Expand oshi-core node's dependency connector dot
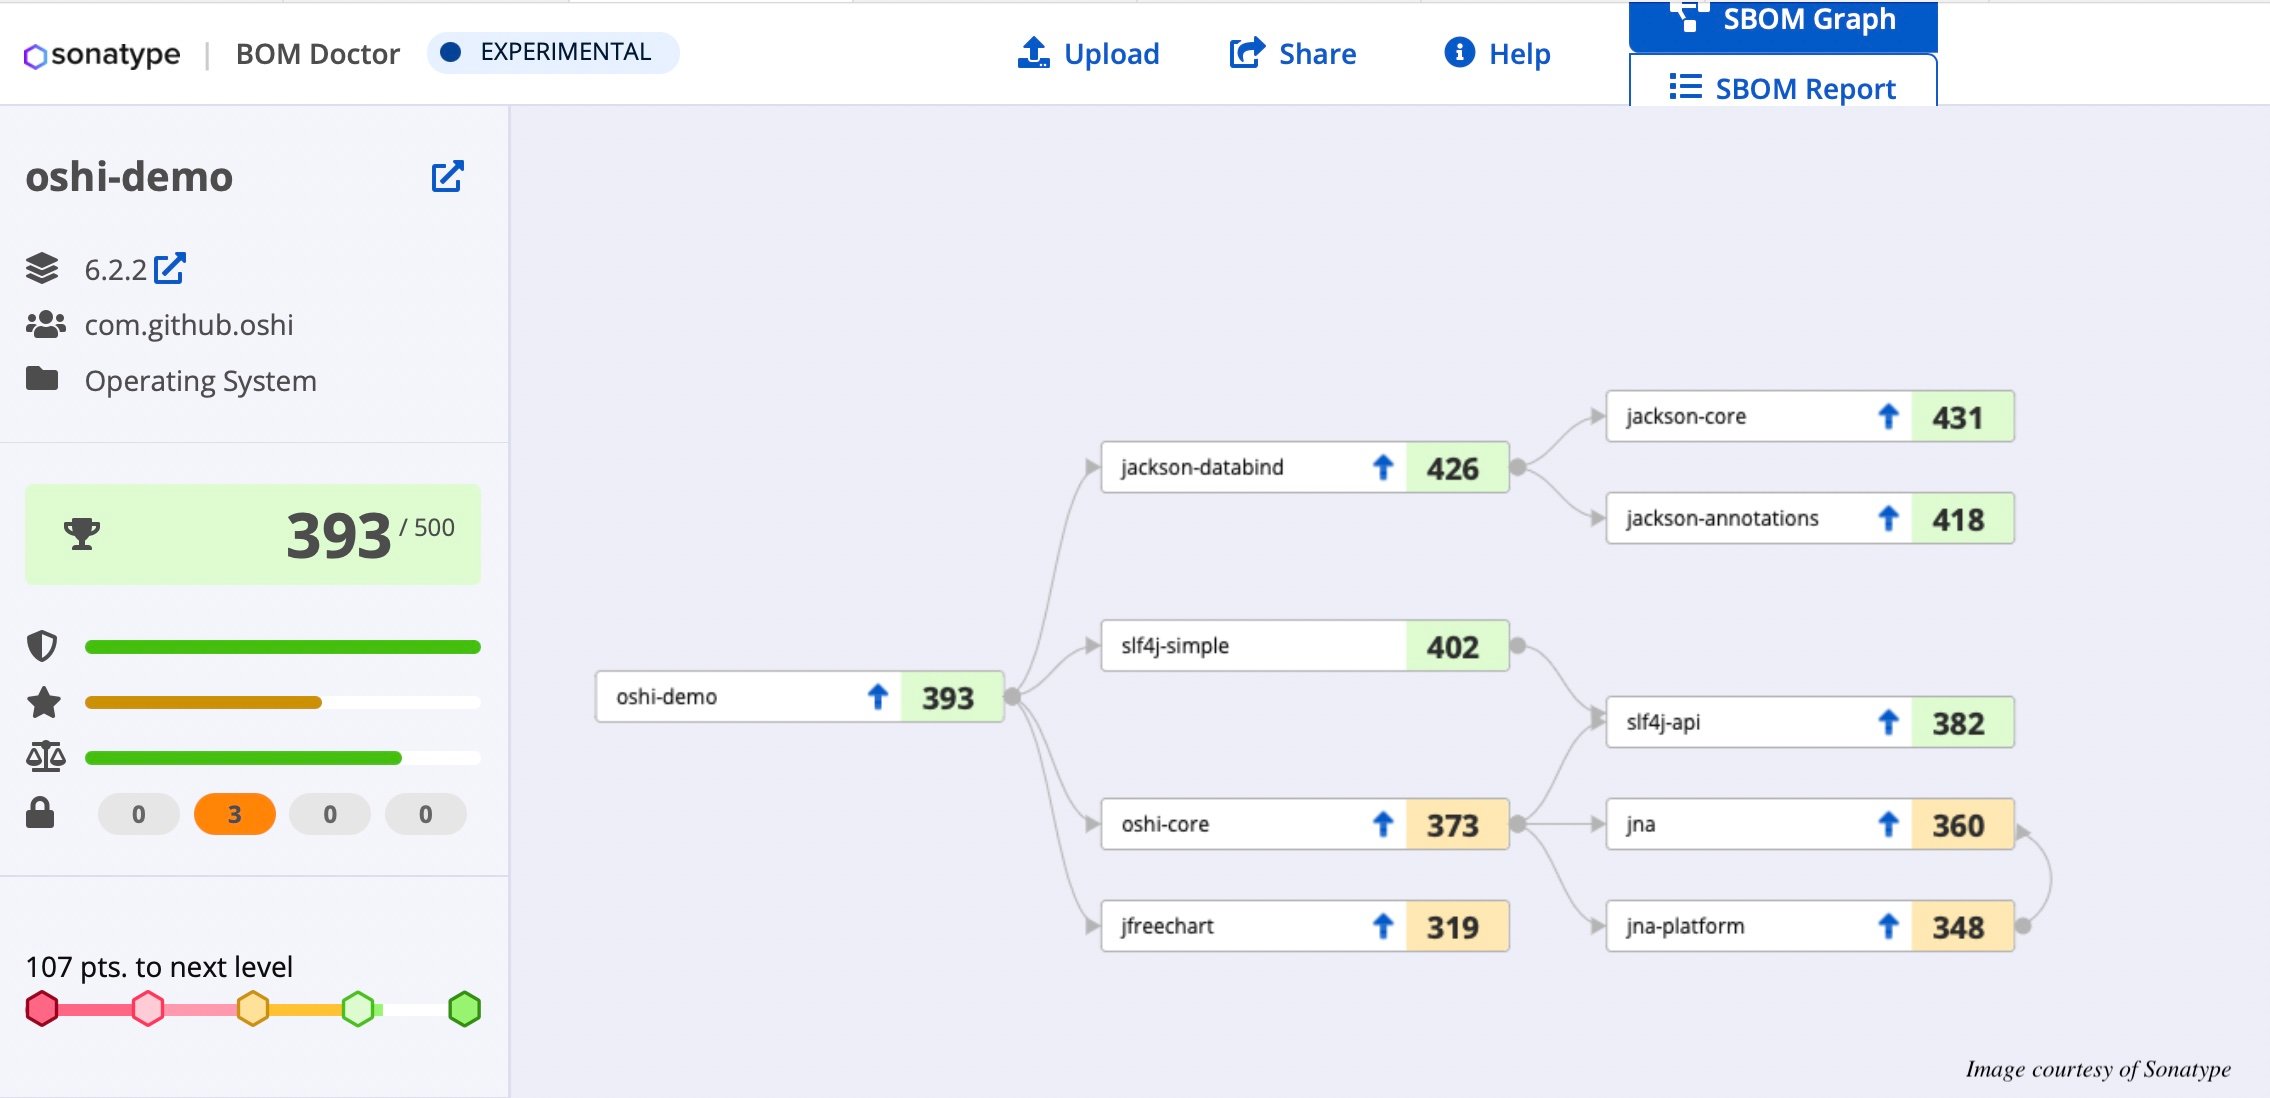 coord(1518,824)
